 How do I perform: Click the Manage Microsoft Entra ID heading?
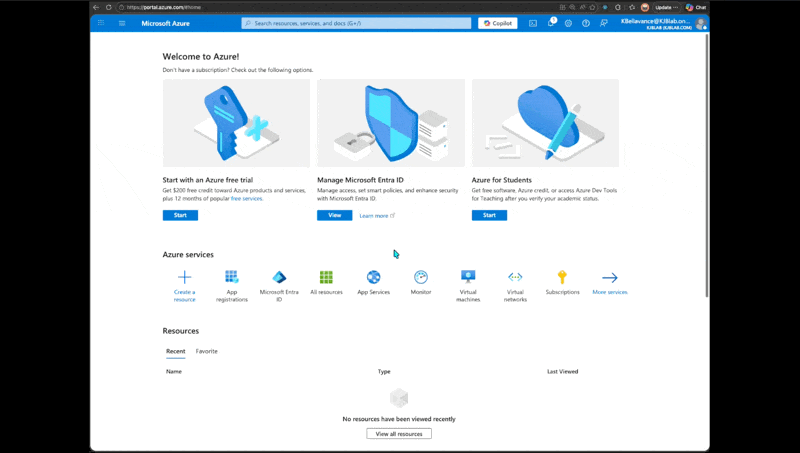pos(360,180)
